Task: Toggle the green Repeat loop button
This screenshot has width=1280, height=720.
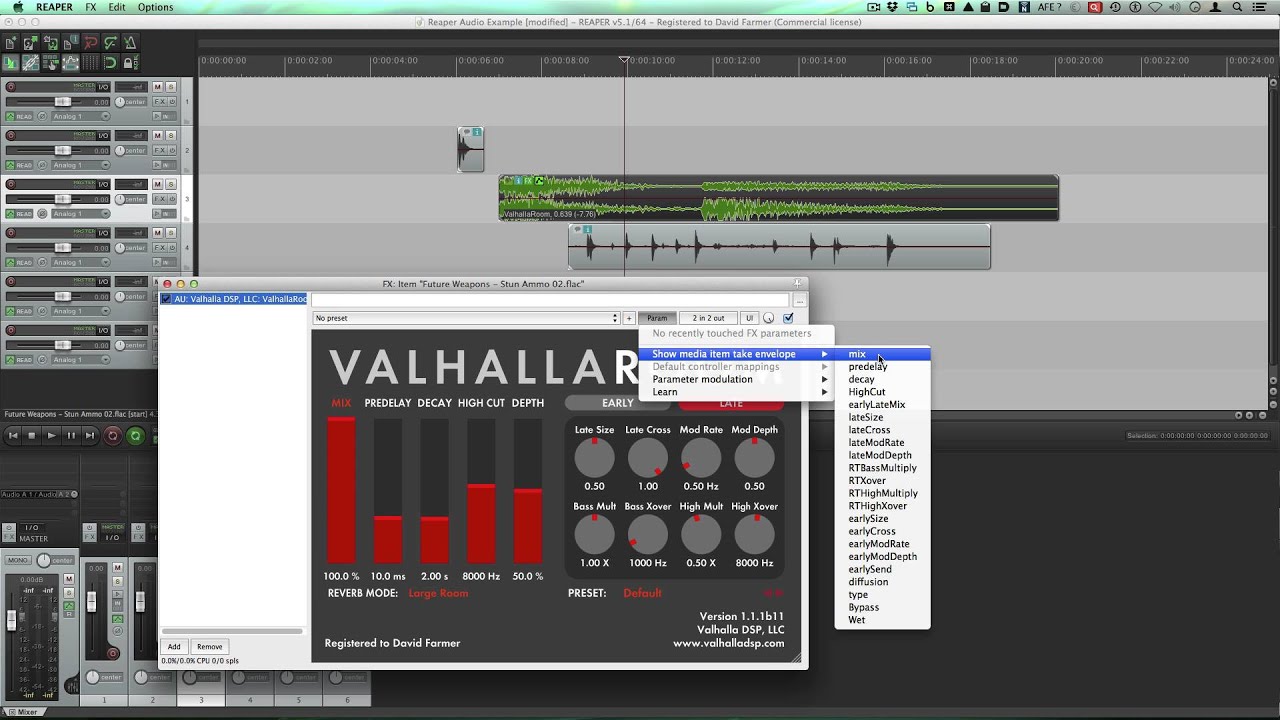Action: click(x=136, y=436)
